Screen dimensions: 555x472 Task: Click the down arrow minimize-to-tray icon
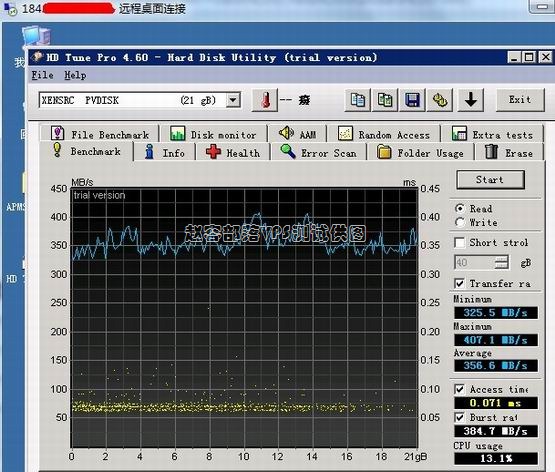(470, 100)
